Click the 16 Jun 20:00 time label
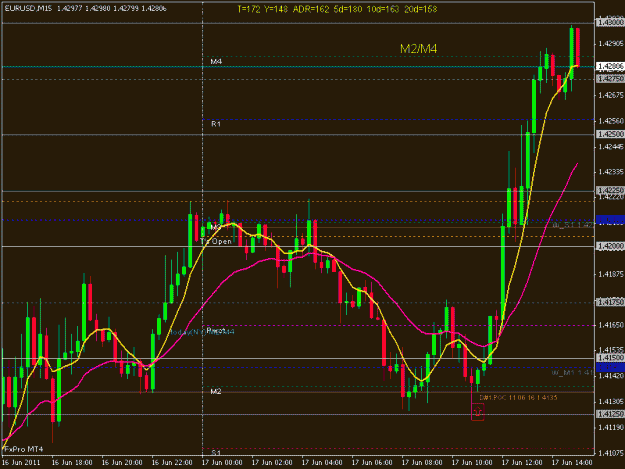The width and height of the screenshot is (625, 469). 122,463
